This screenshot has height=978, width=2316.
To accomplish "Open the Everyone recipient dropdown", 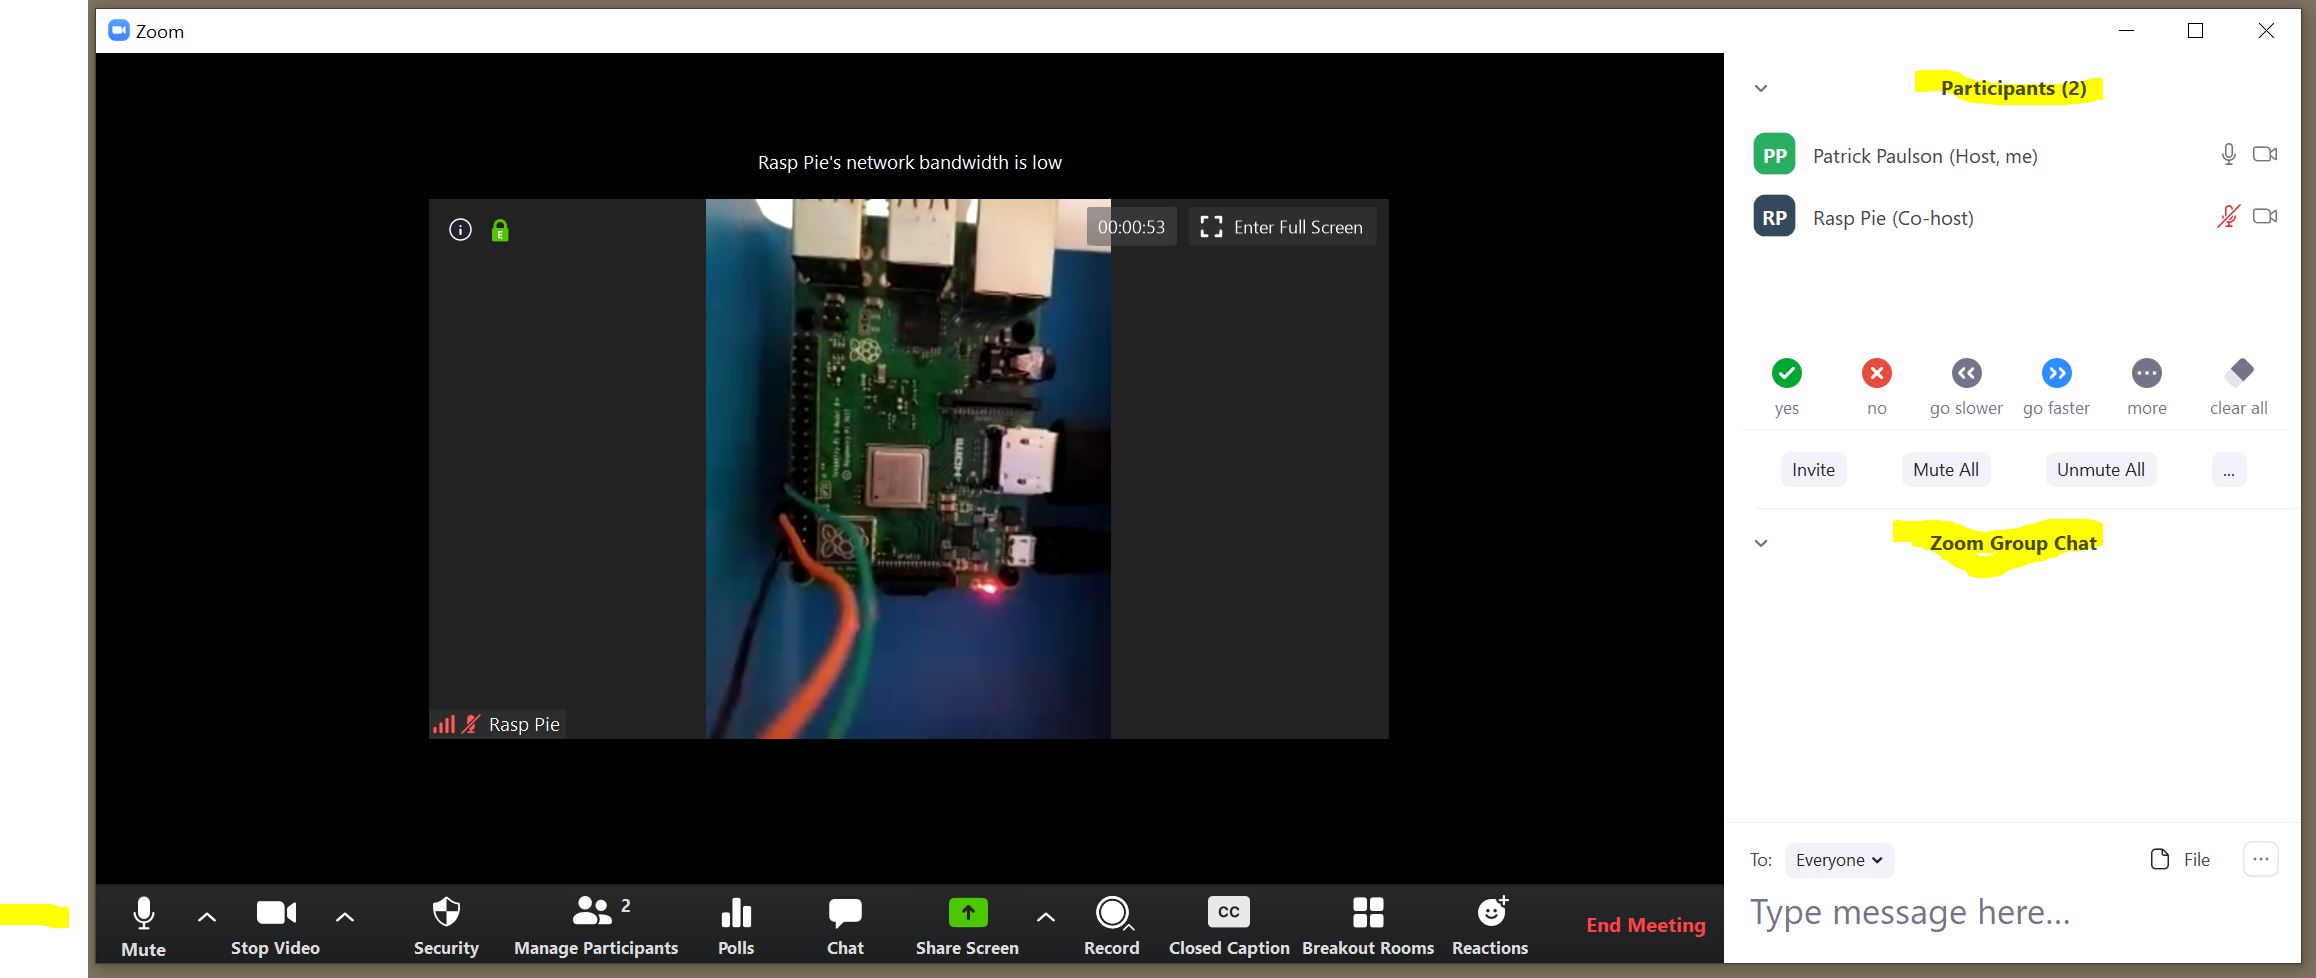I will click(x=1838, y=860).
